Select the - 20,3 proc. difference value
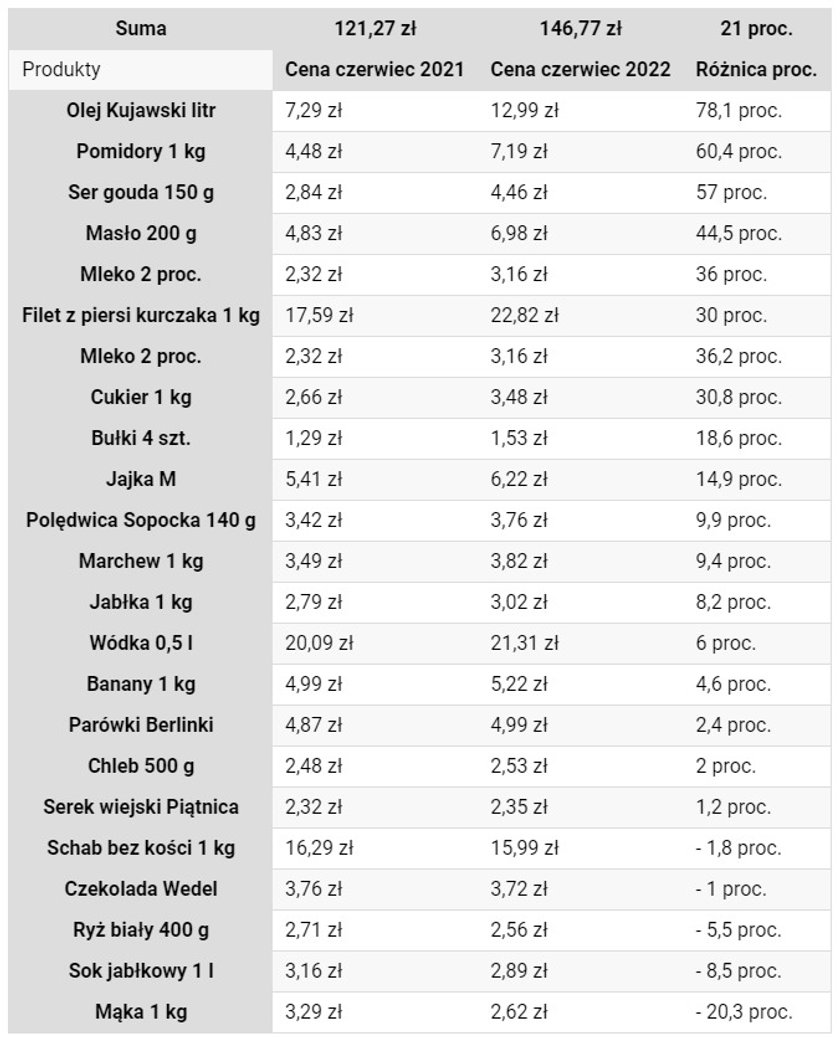The image size is (840, 1038). 744,1012
